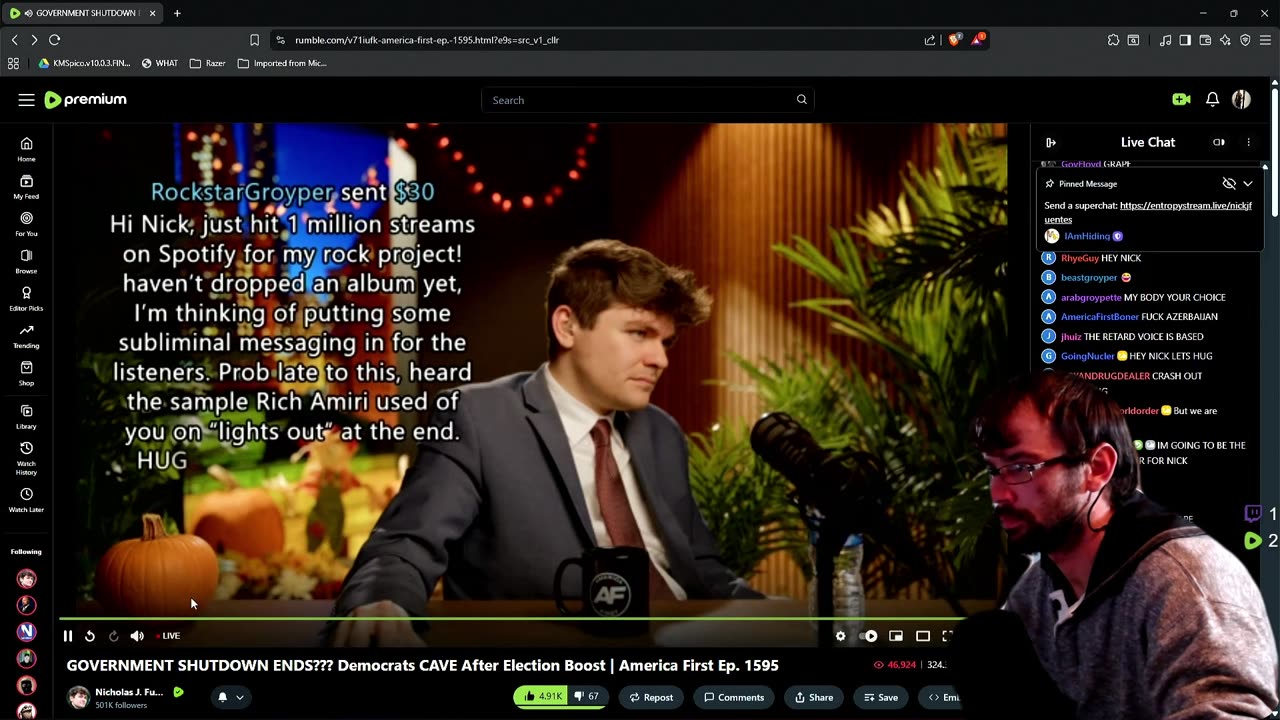
Task: Collapse the Live Chat panel icon
Action: point(1050,143)
